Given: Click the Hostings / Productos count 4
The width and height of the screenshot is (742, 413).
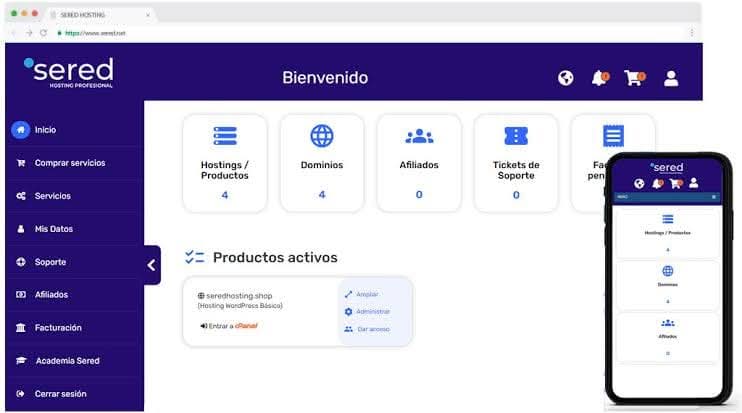Looking at the screenshot, I should 225,195.
